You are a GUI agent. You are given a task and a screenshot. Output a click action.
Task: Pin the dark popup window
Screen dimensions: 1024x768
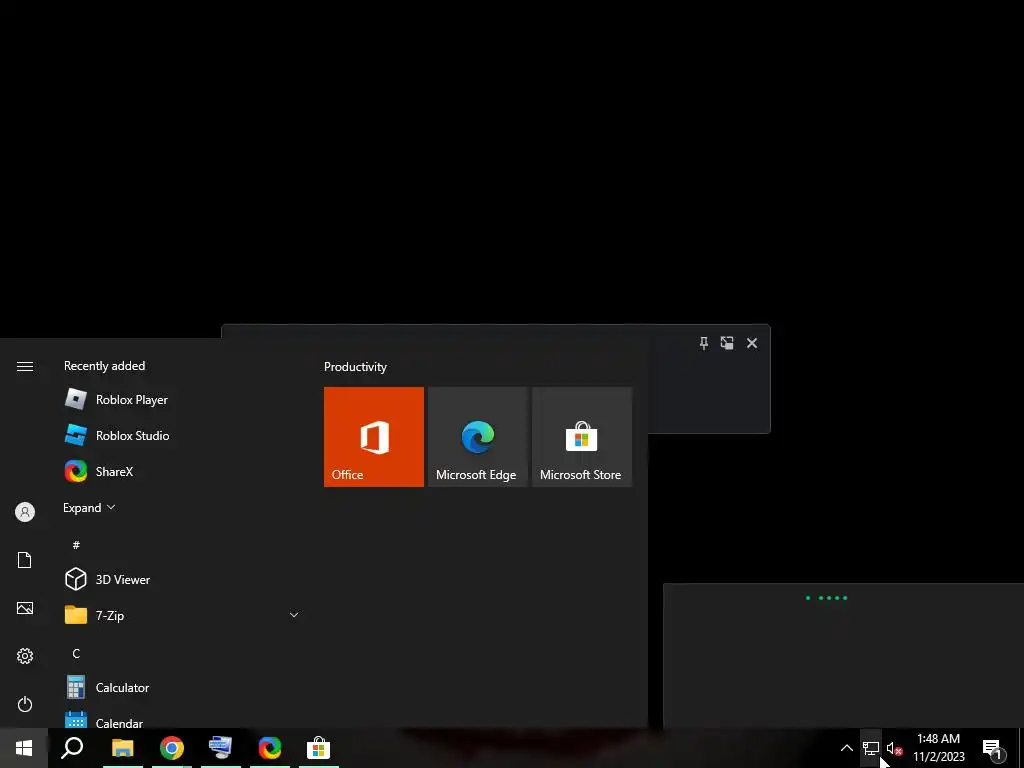click(x=704, y=343)
